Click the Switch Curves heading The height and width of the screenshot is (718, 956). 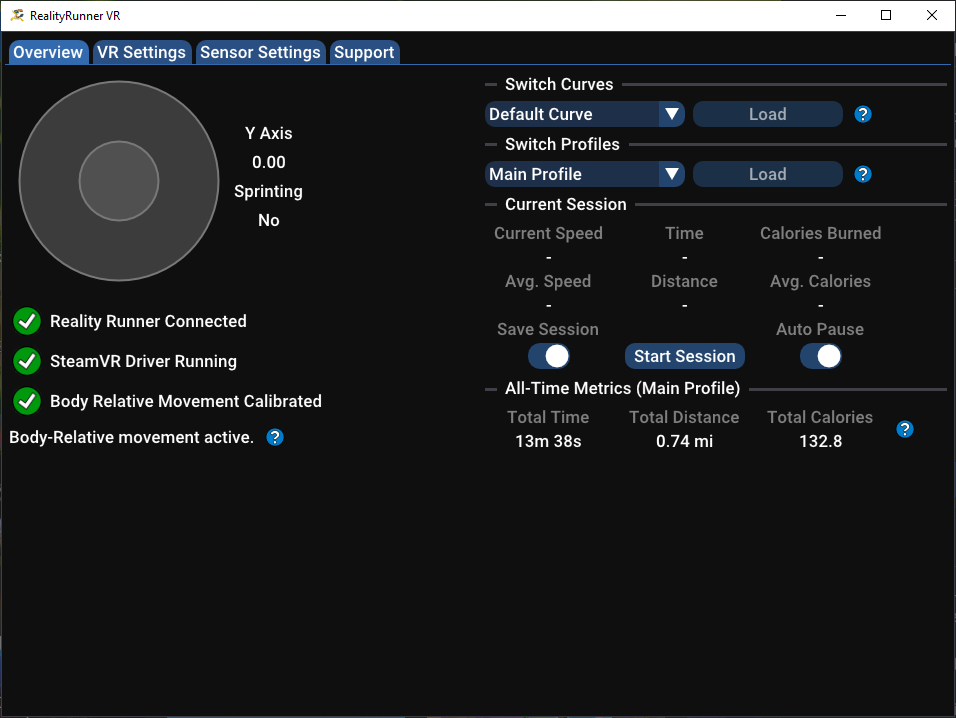click(559, 84)
